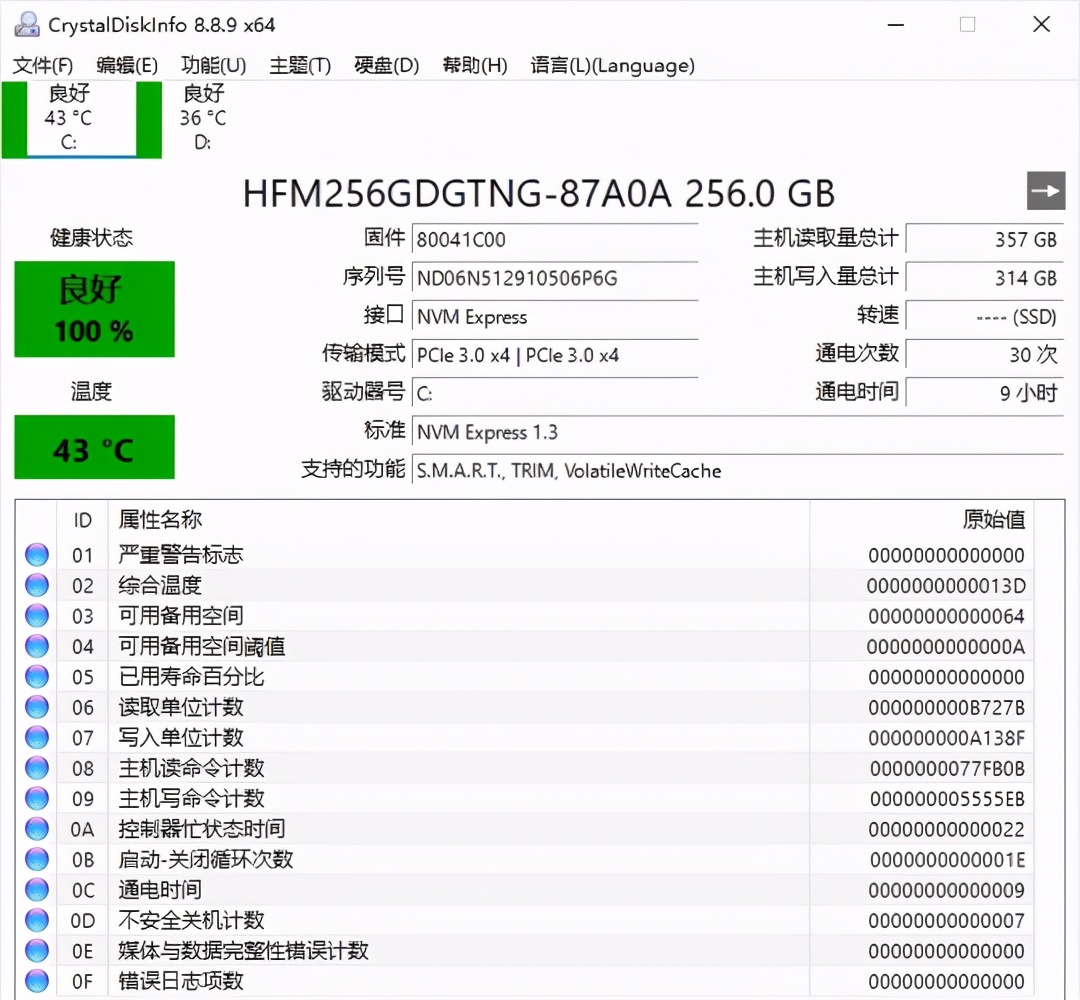The image size is (1080, 1000).
Task: Click the CrystalDiskInfo title bar icon
Action: click(25, 23)
